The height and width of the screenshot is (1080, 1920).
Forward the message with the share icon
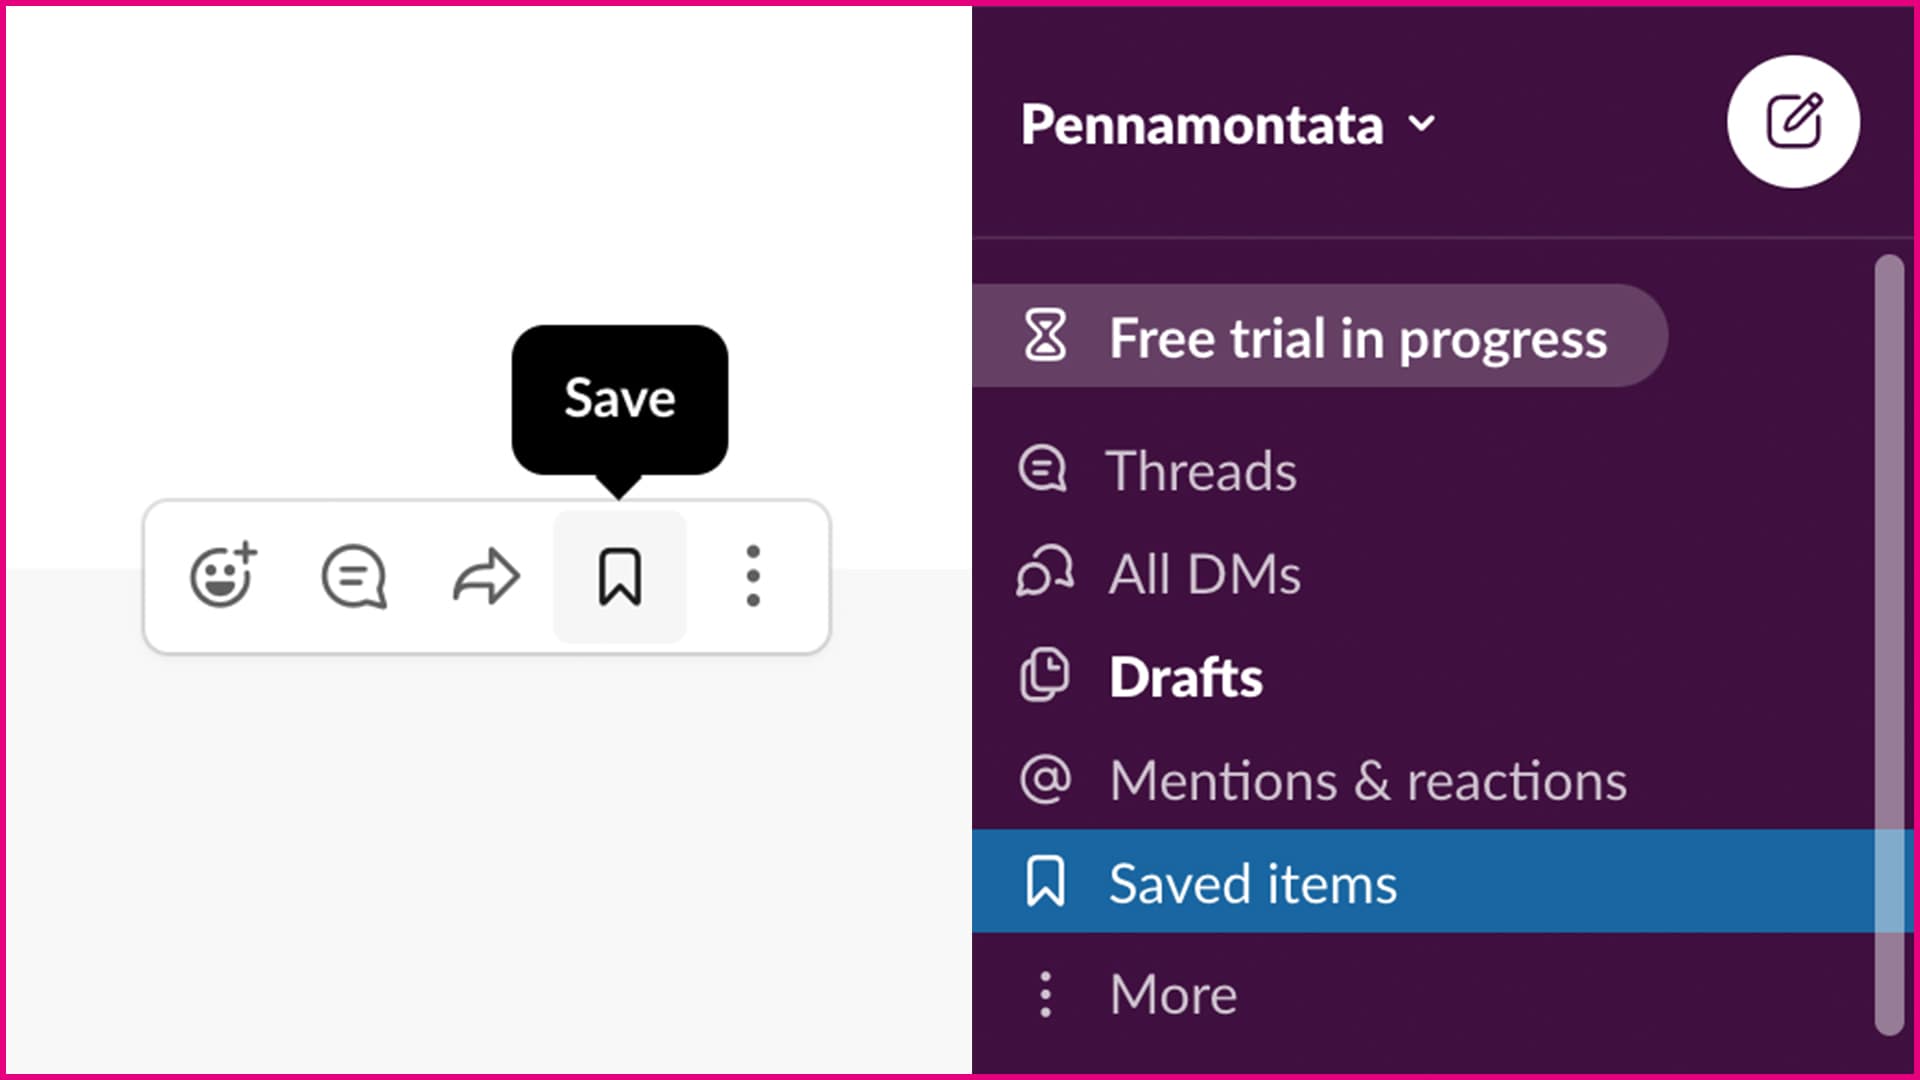[x=487, y=575]
